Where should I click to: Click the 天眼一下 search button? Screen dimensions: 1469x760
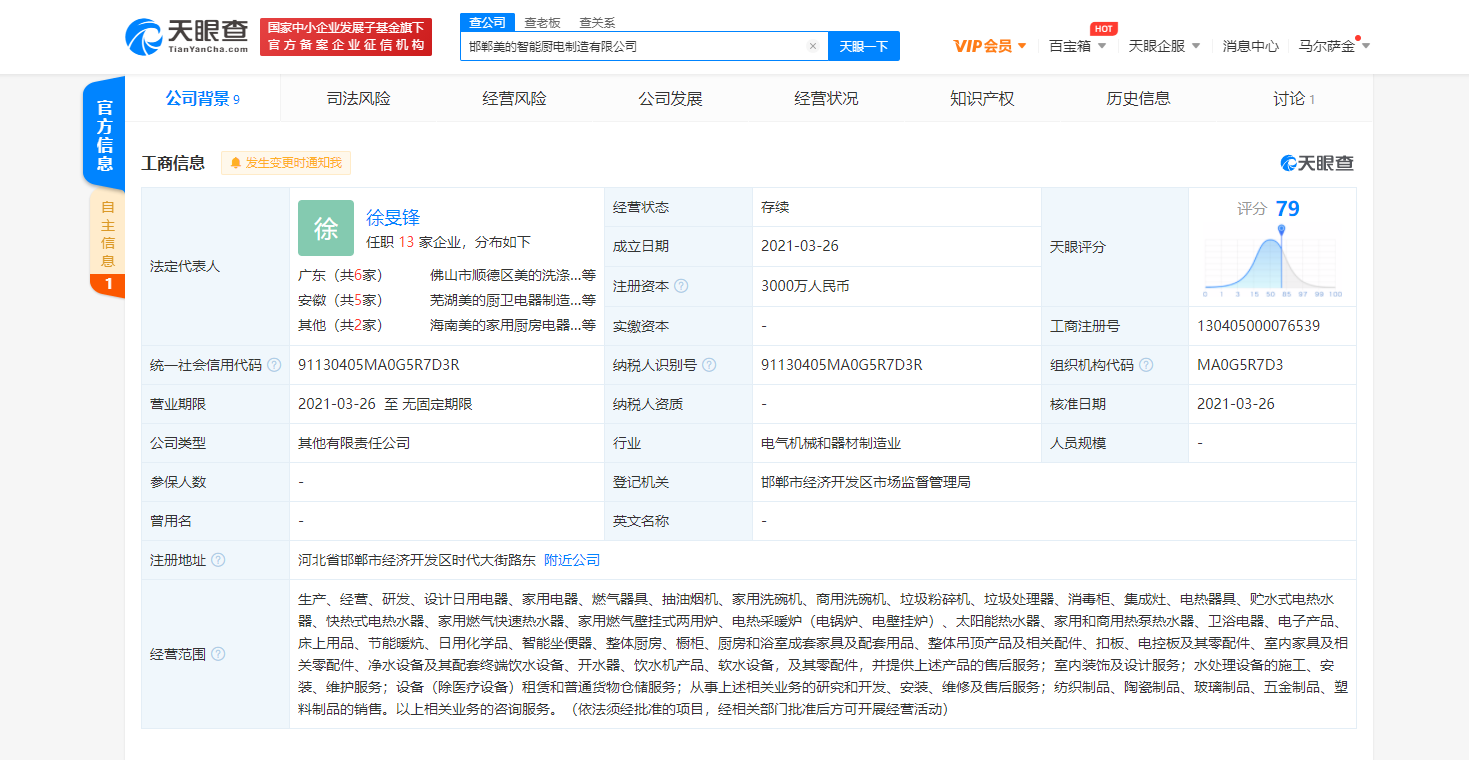(864, 46)
